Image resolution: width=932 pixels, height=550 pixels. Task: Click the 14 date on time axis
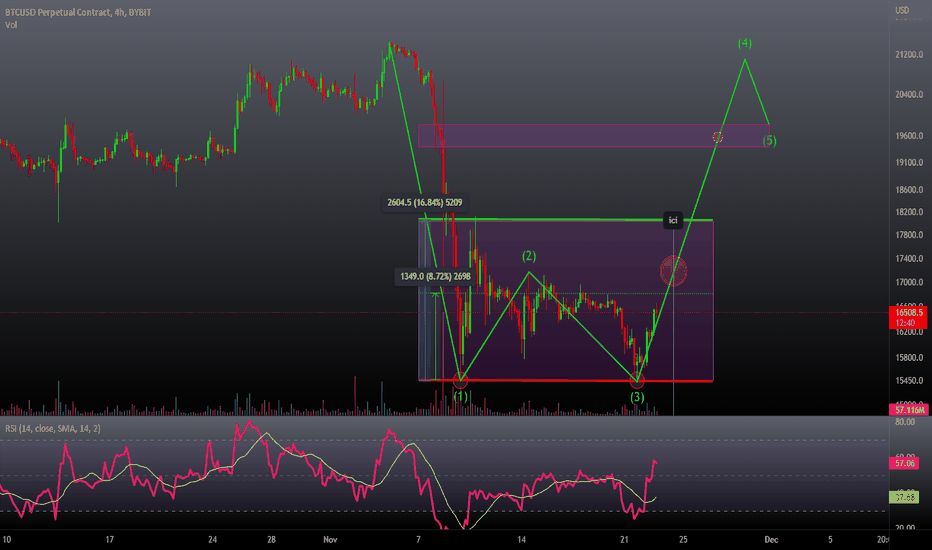coord(521,539)
